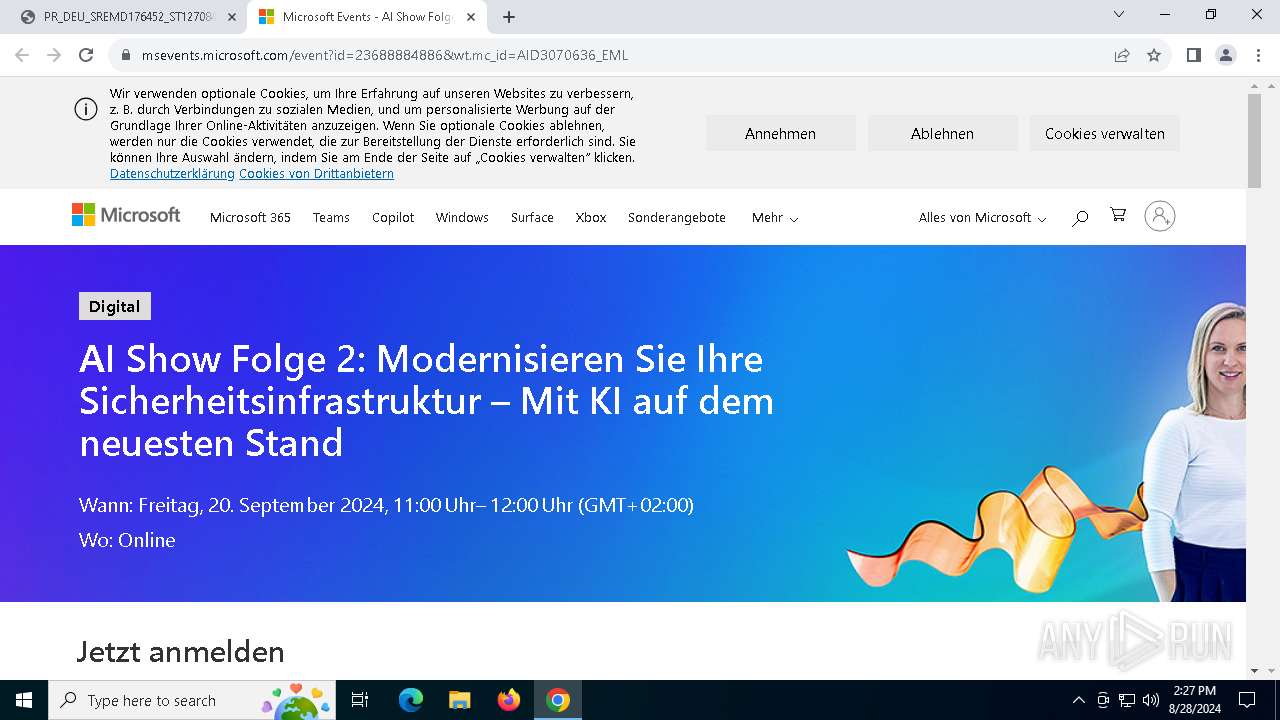Close the Microsoft Events tab
Viewport: 1280px width, 720px height.
pos(471,17)
